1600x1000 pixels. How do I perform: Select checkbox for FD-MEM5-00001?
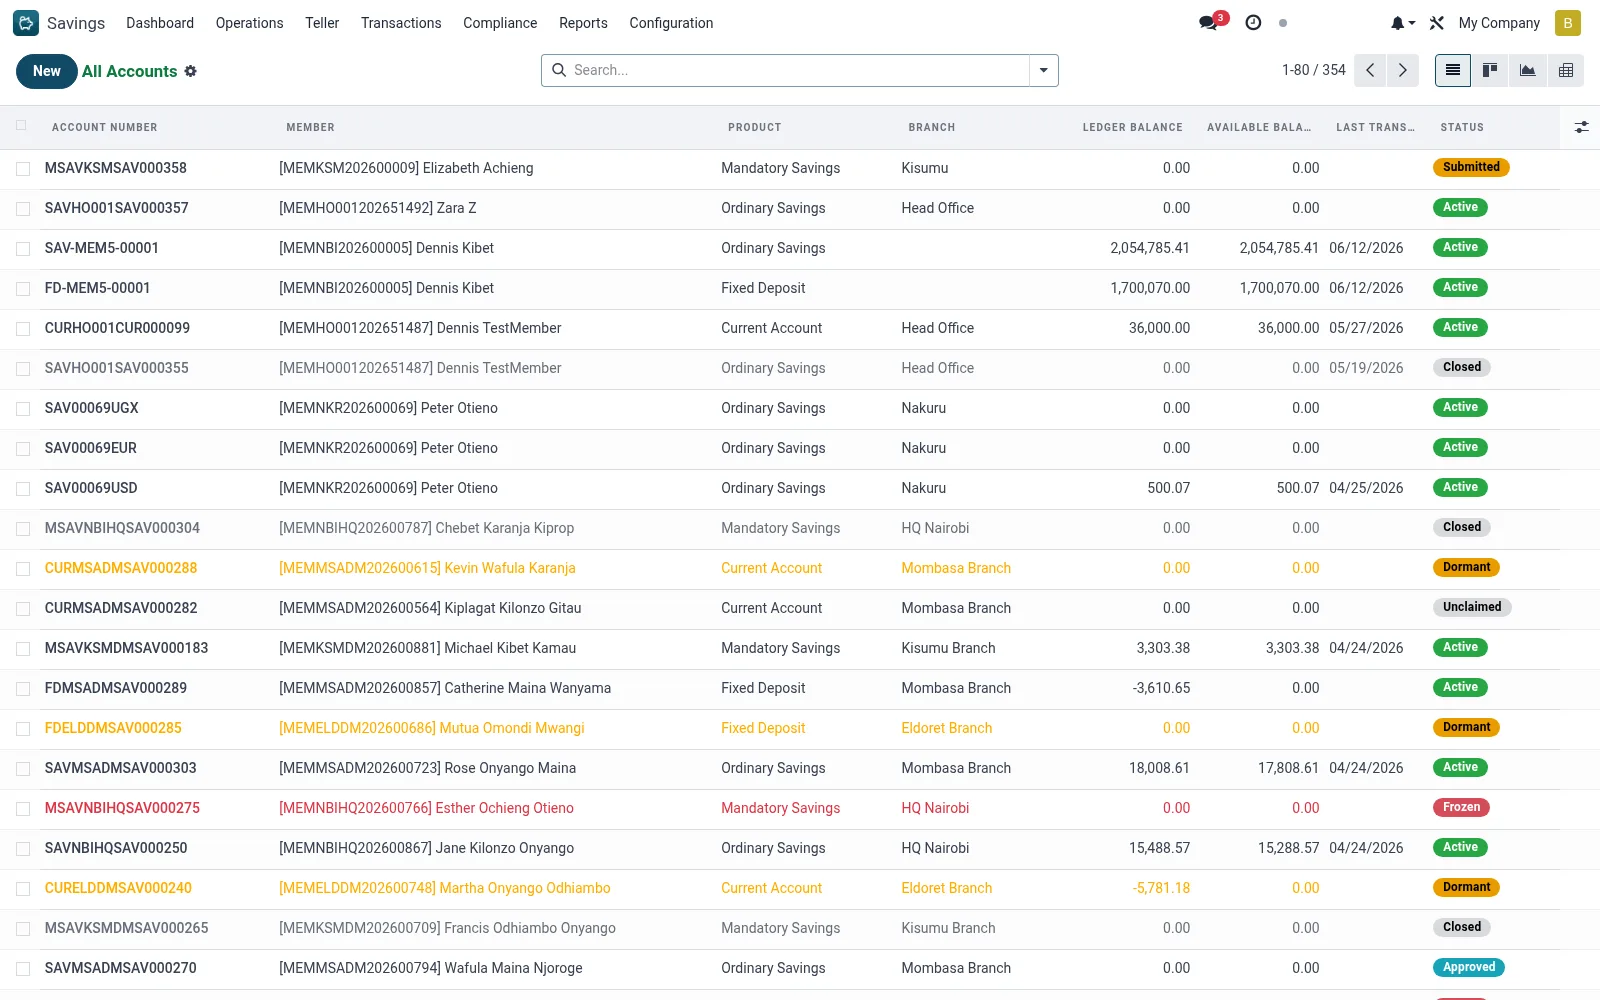click(x=23, y=289)
